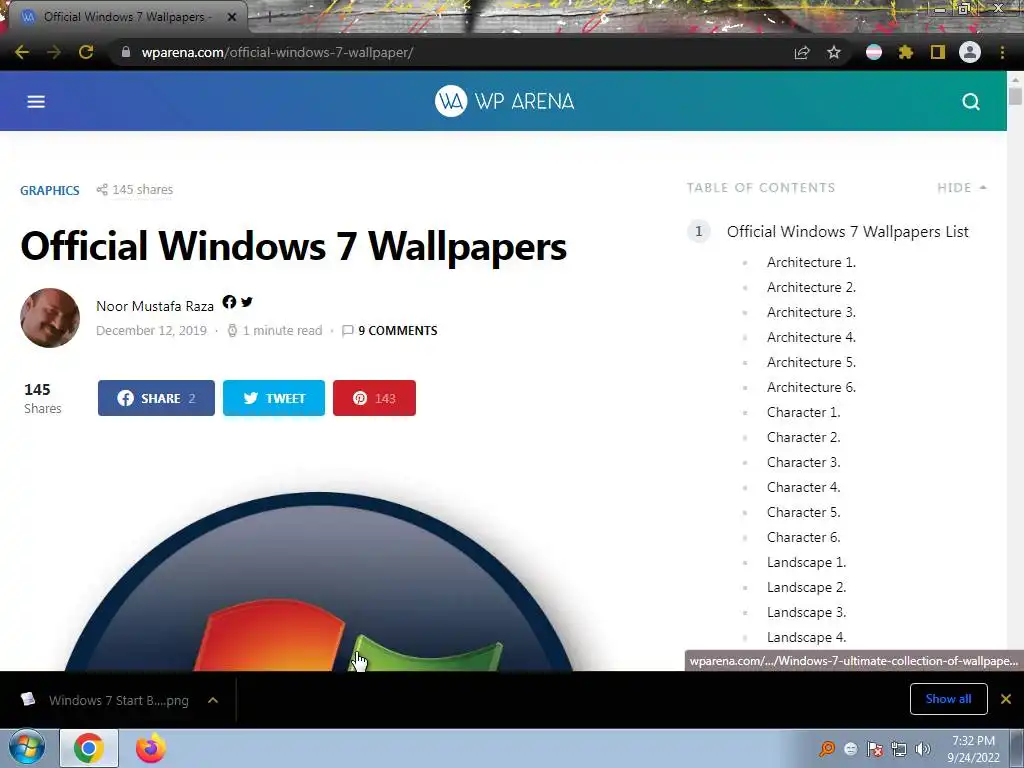The height and width of the screenshot is (768, 1024).
Task: Jump to Character 3 section
Action: tap(803, 462)
